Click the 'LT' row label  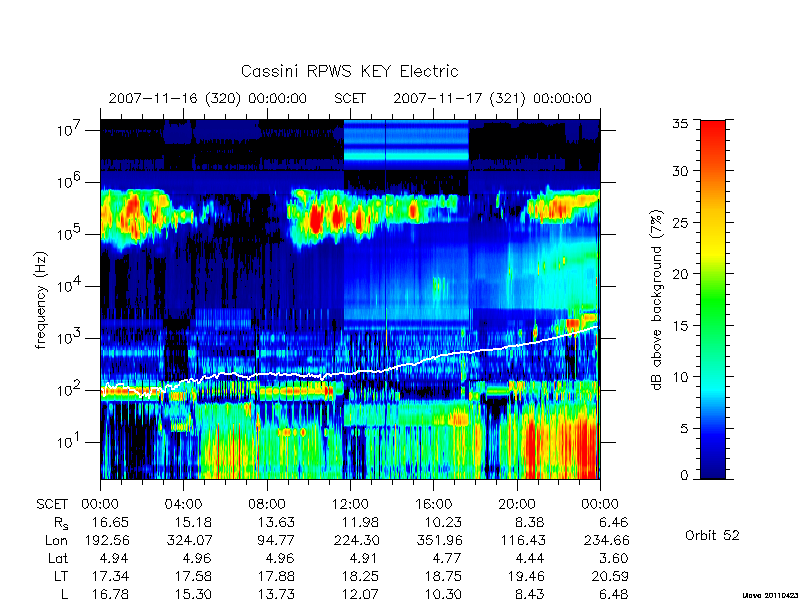61,576
